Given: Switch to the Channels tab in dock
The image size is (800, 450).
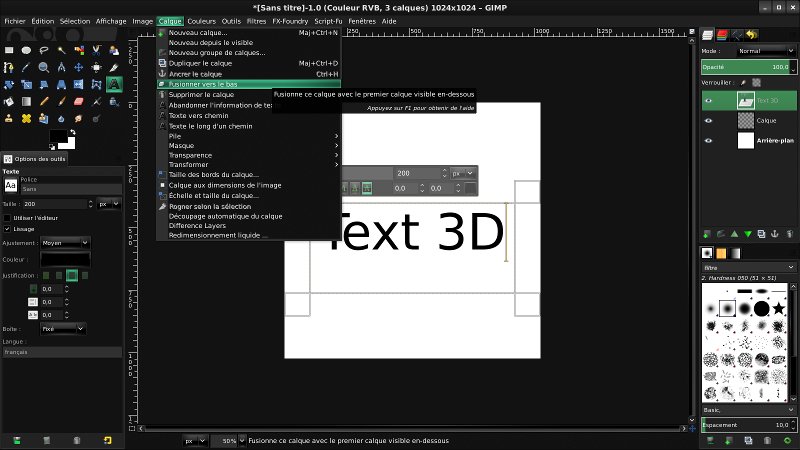Looking at the screenshot, I should [x=722, y=35].
